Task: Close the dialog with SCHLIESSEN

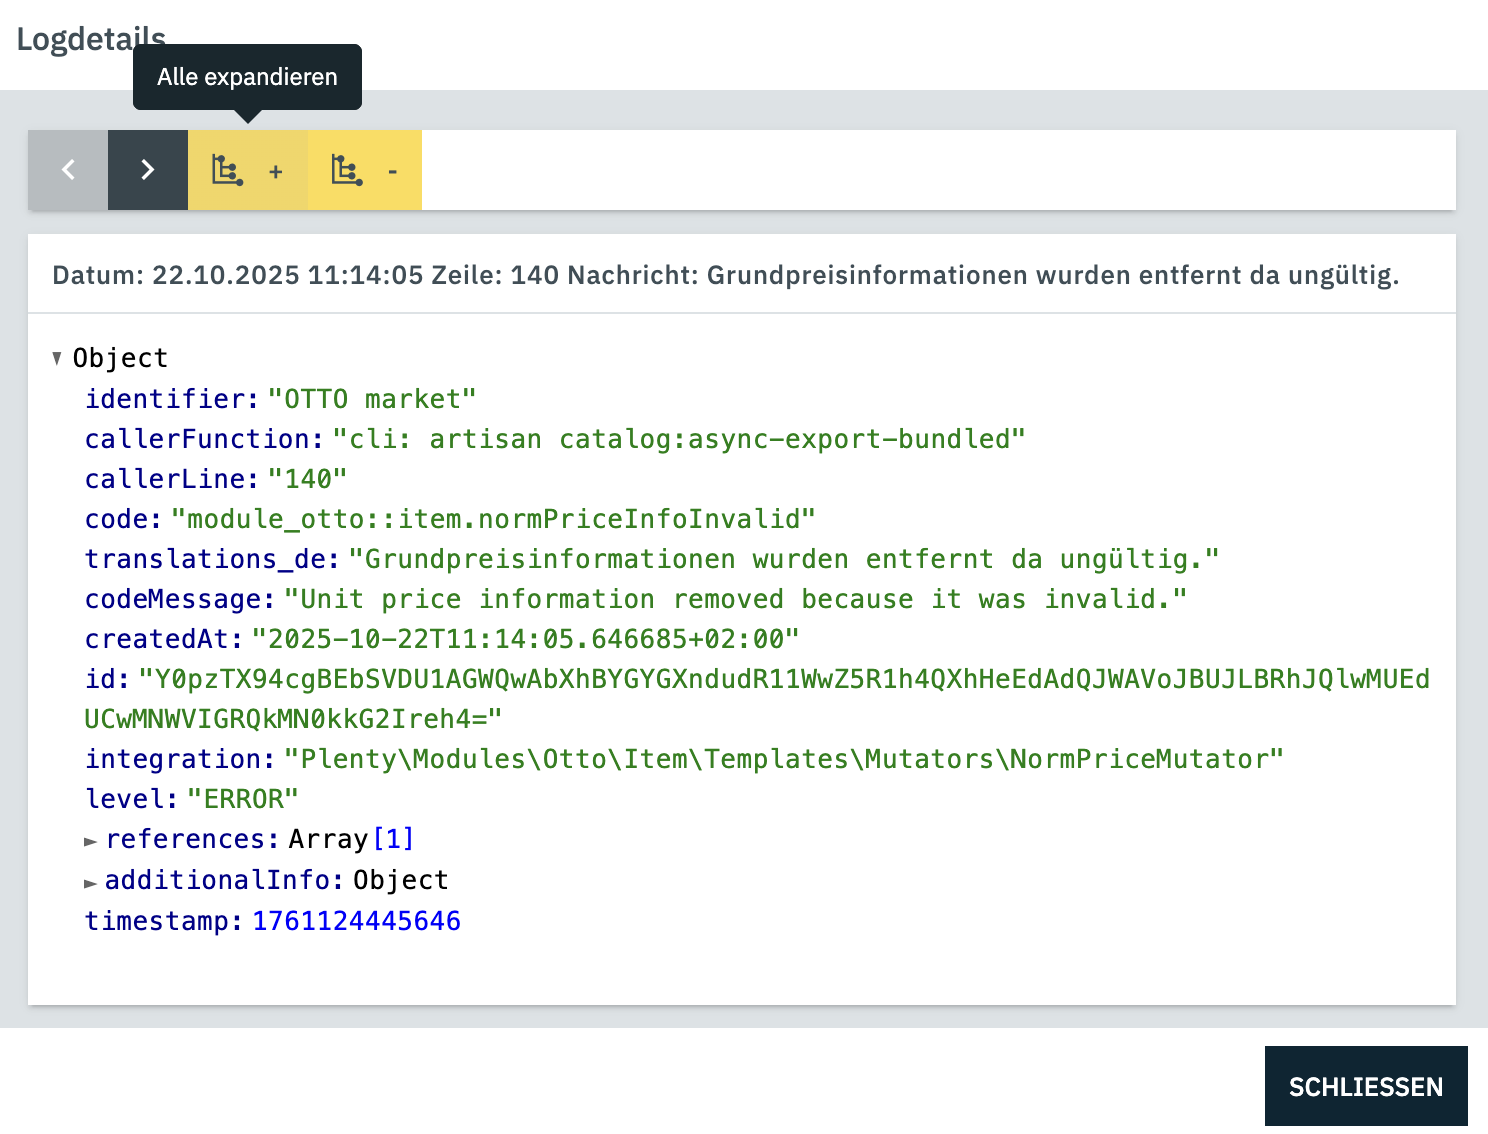Action: [1365, 1086]
